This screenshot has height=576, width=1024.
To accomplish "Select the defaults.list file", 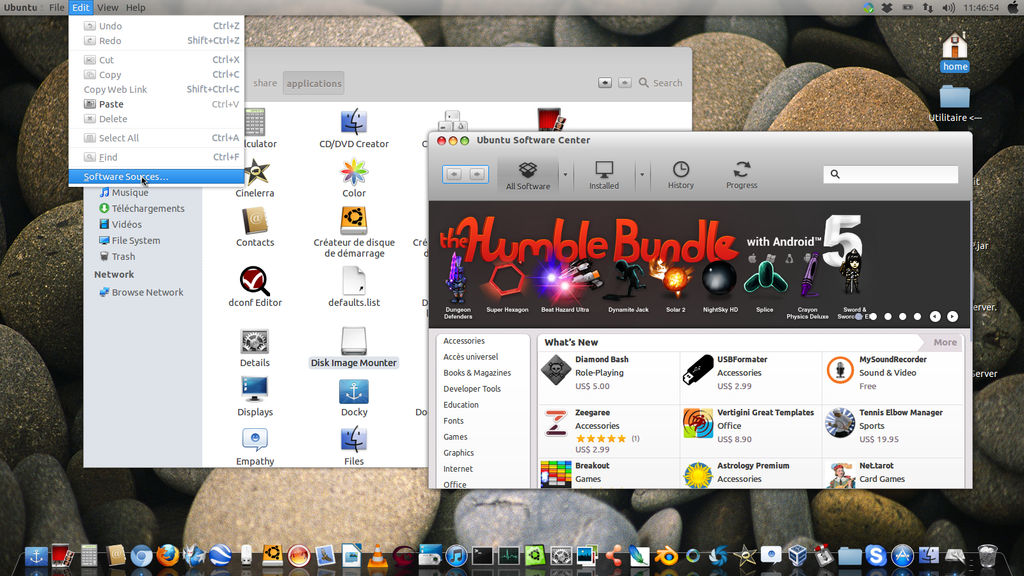I will (354, 287).
